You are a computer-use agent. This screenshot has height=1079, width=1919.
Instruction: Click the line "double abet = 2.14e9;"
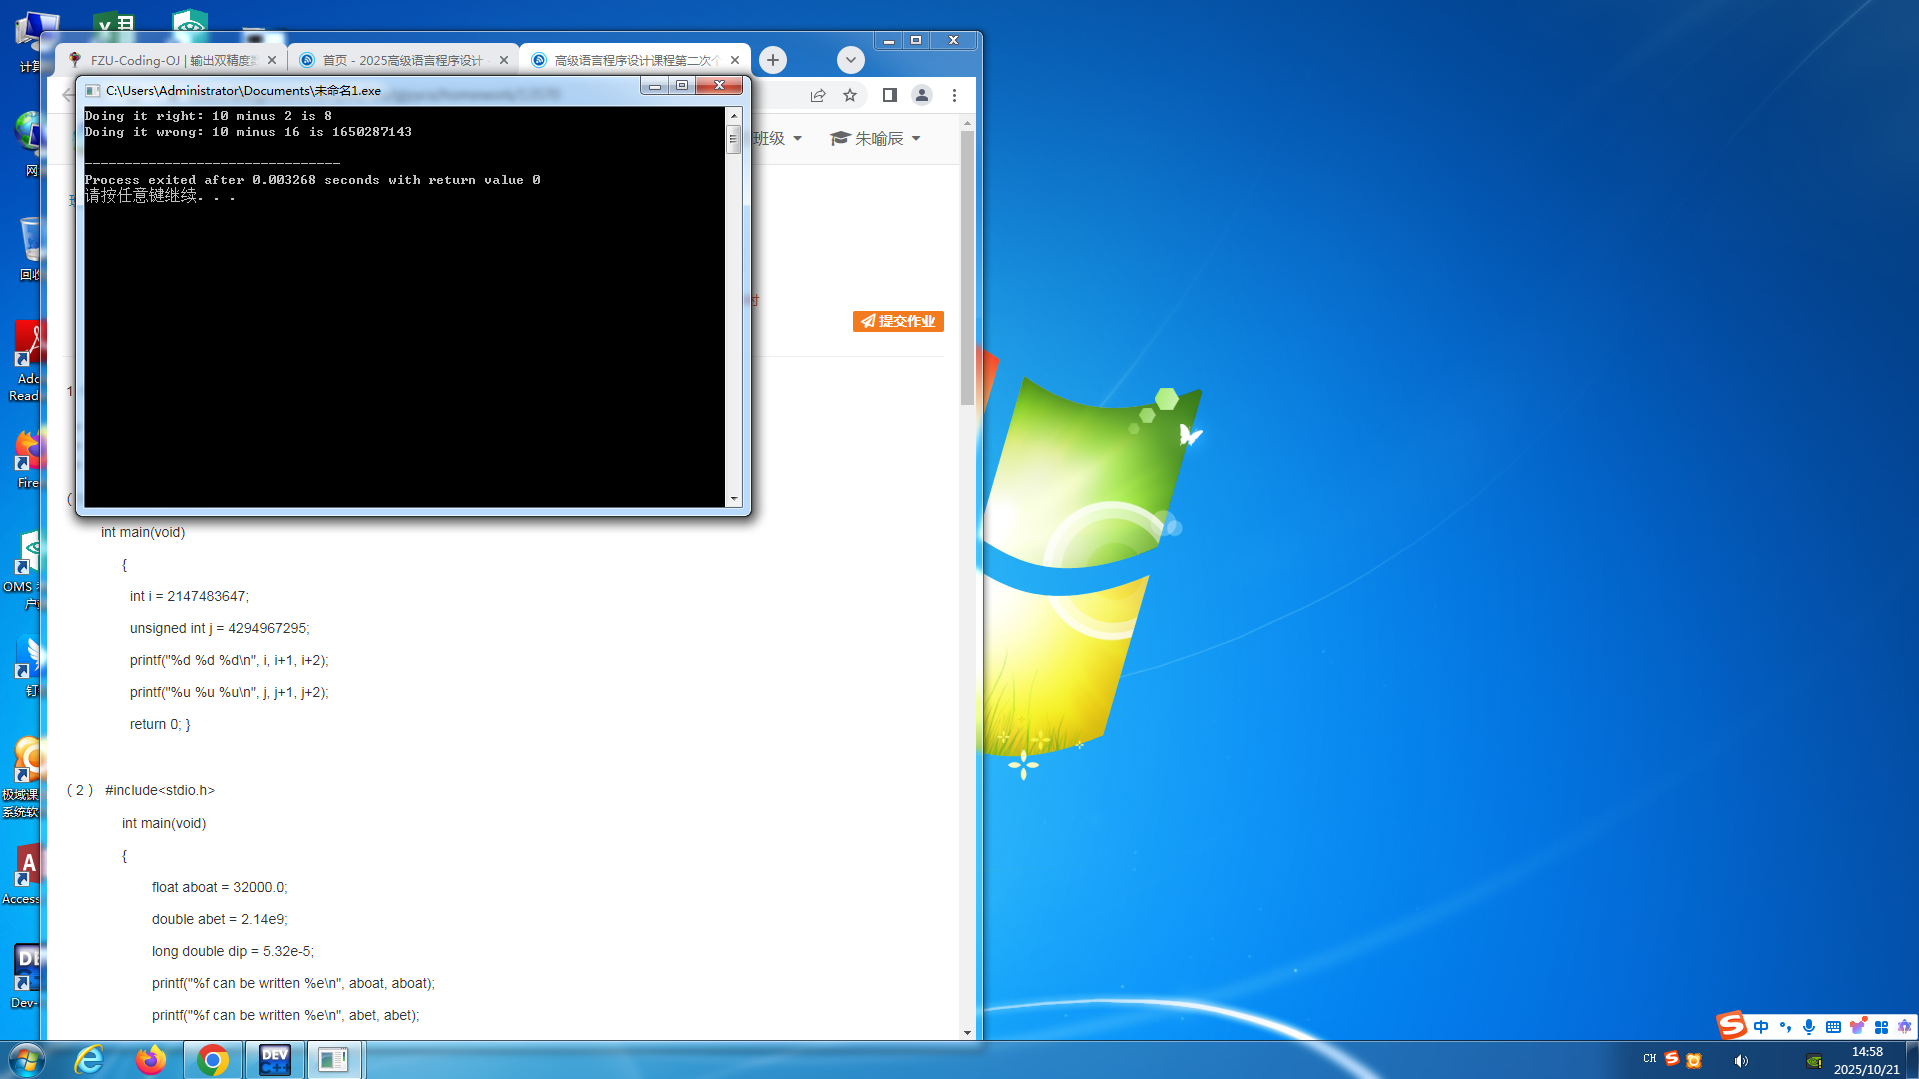[x=220, y=919]
